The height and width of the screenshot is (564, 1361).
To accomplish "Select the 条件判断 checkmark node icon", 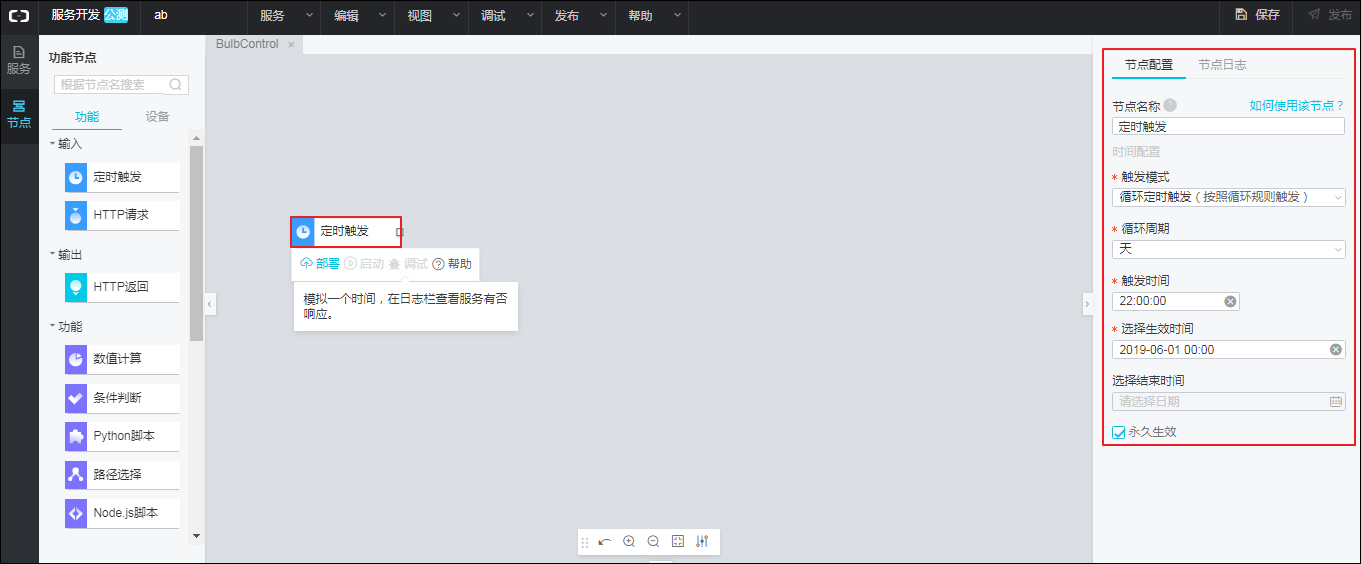I will pyautogui.click(x=77, y=398).
